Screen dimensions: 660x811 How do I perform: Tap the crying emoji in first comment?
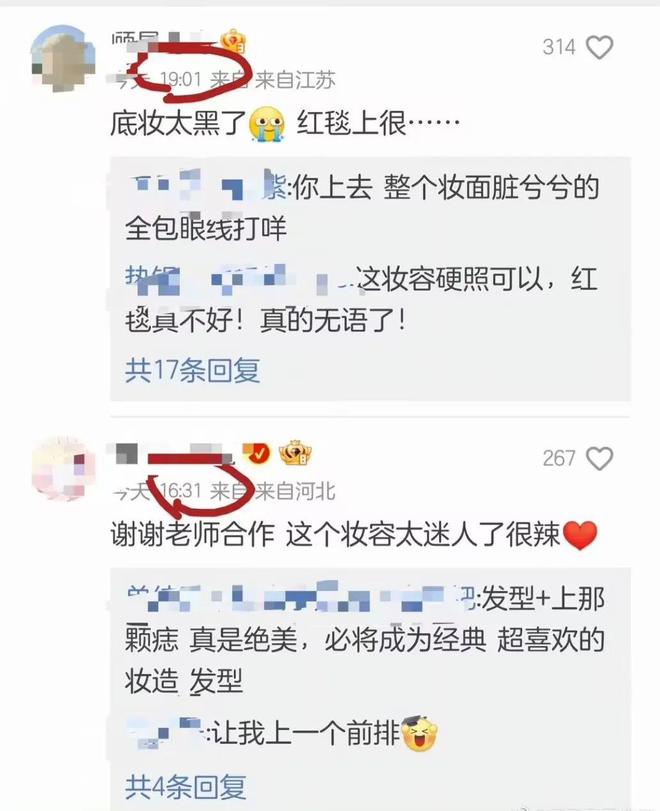pos(267,124)
